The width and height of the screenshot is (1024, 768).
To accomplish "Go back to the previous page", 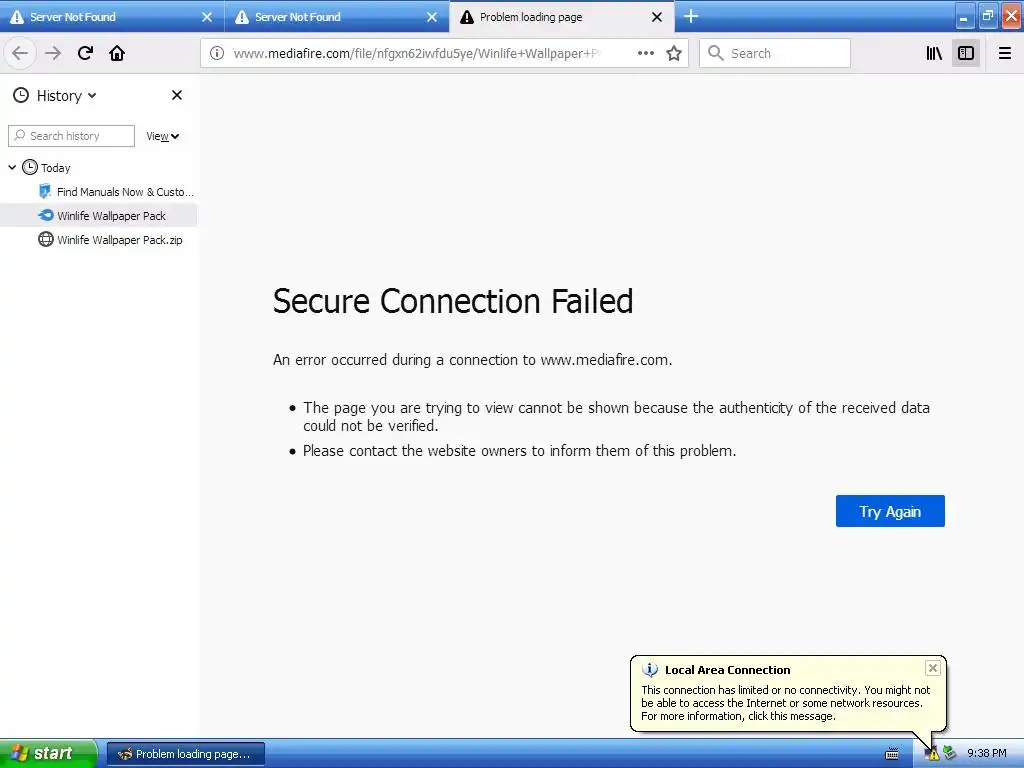I will click(x=20, y=53).
